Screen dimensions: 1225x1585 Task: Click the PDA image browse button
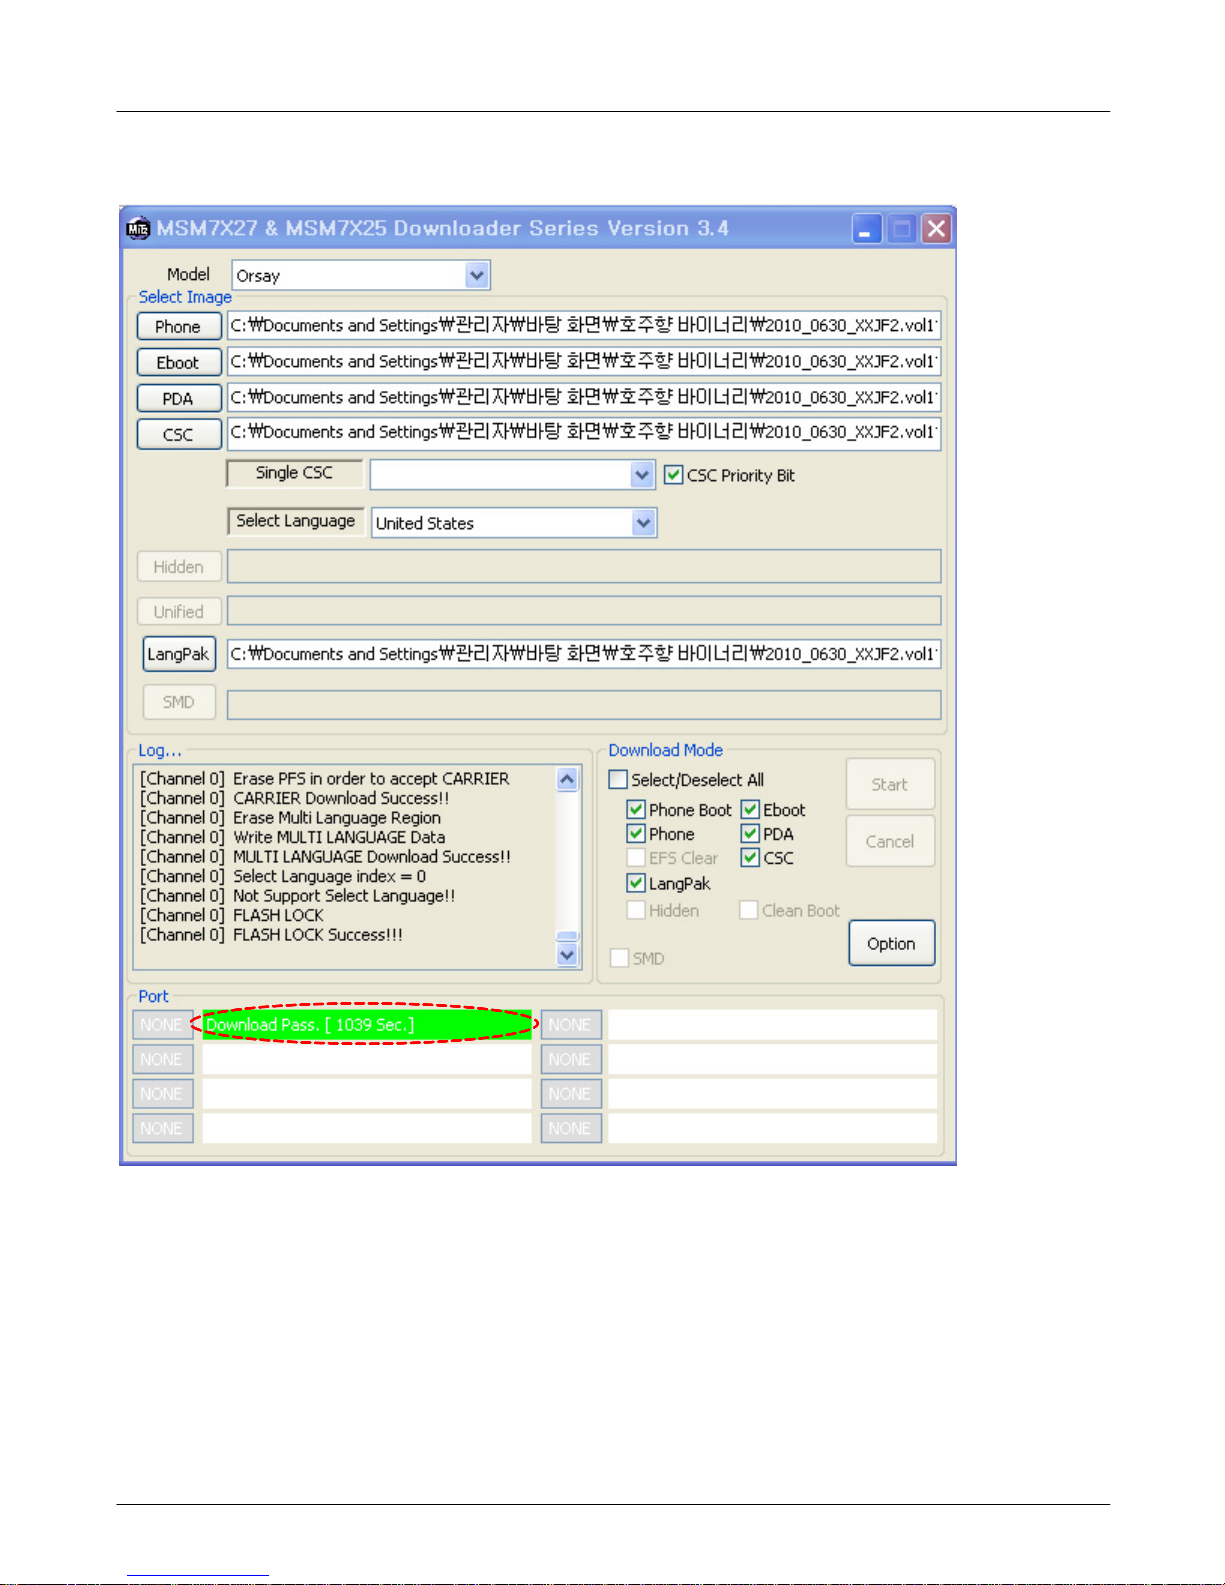point(178,398)
